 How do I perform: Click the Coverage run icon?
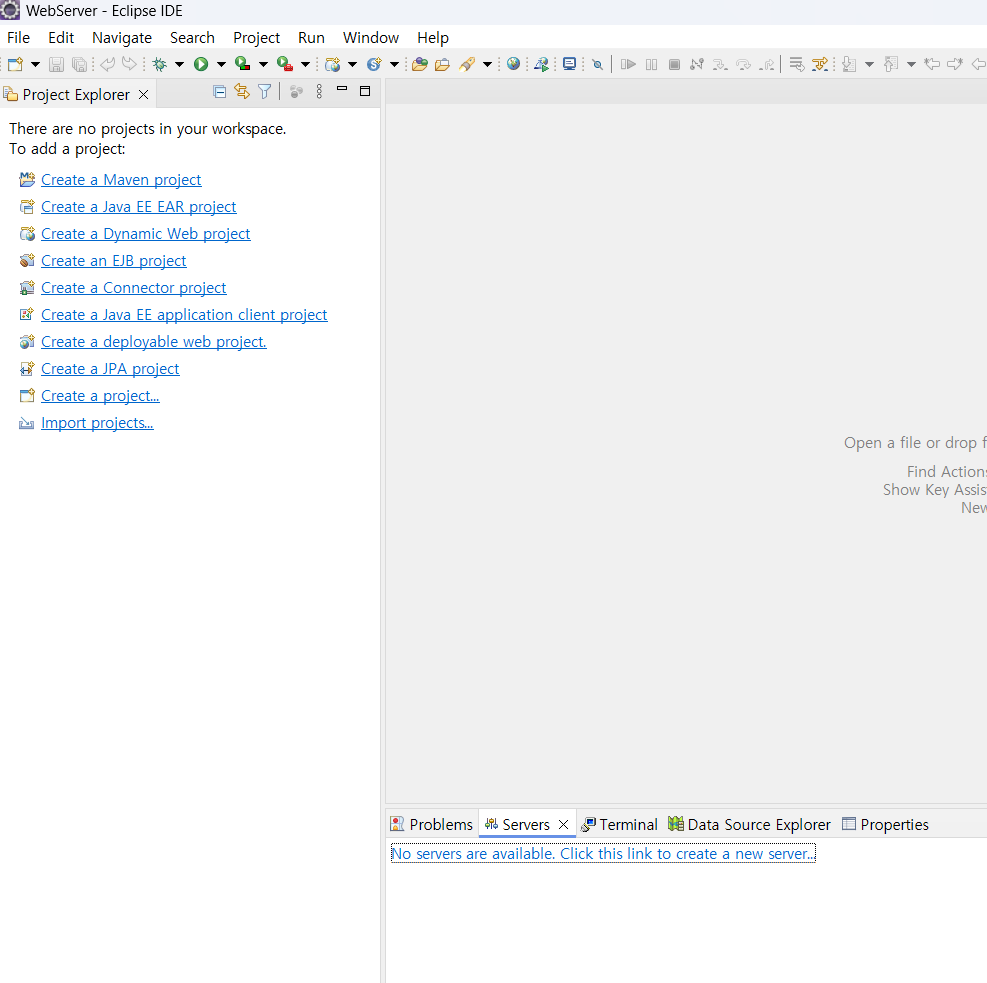242,64
